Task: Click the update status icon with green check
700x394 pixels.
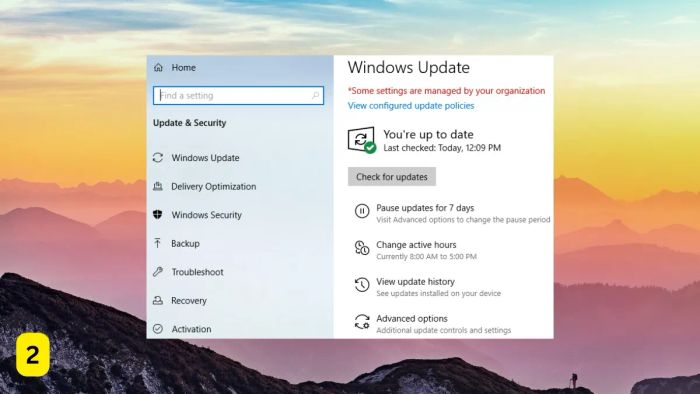Action: coord(362,140)
